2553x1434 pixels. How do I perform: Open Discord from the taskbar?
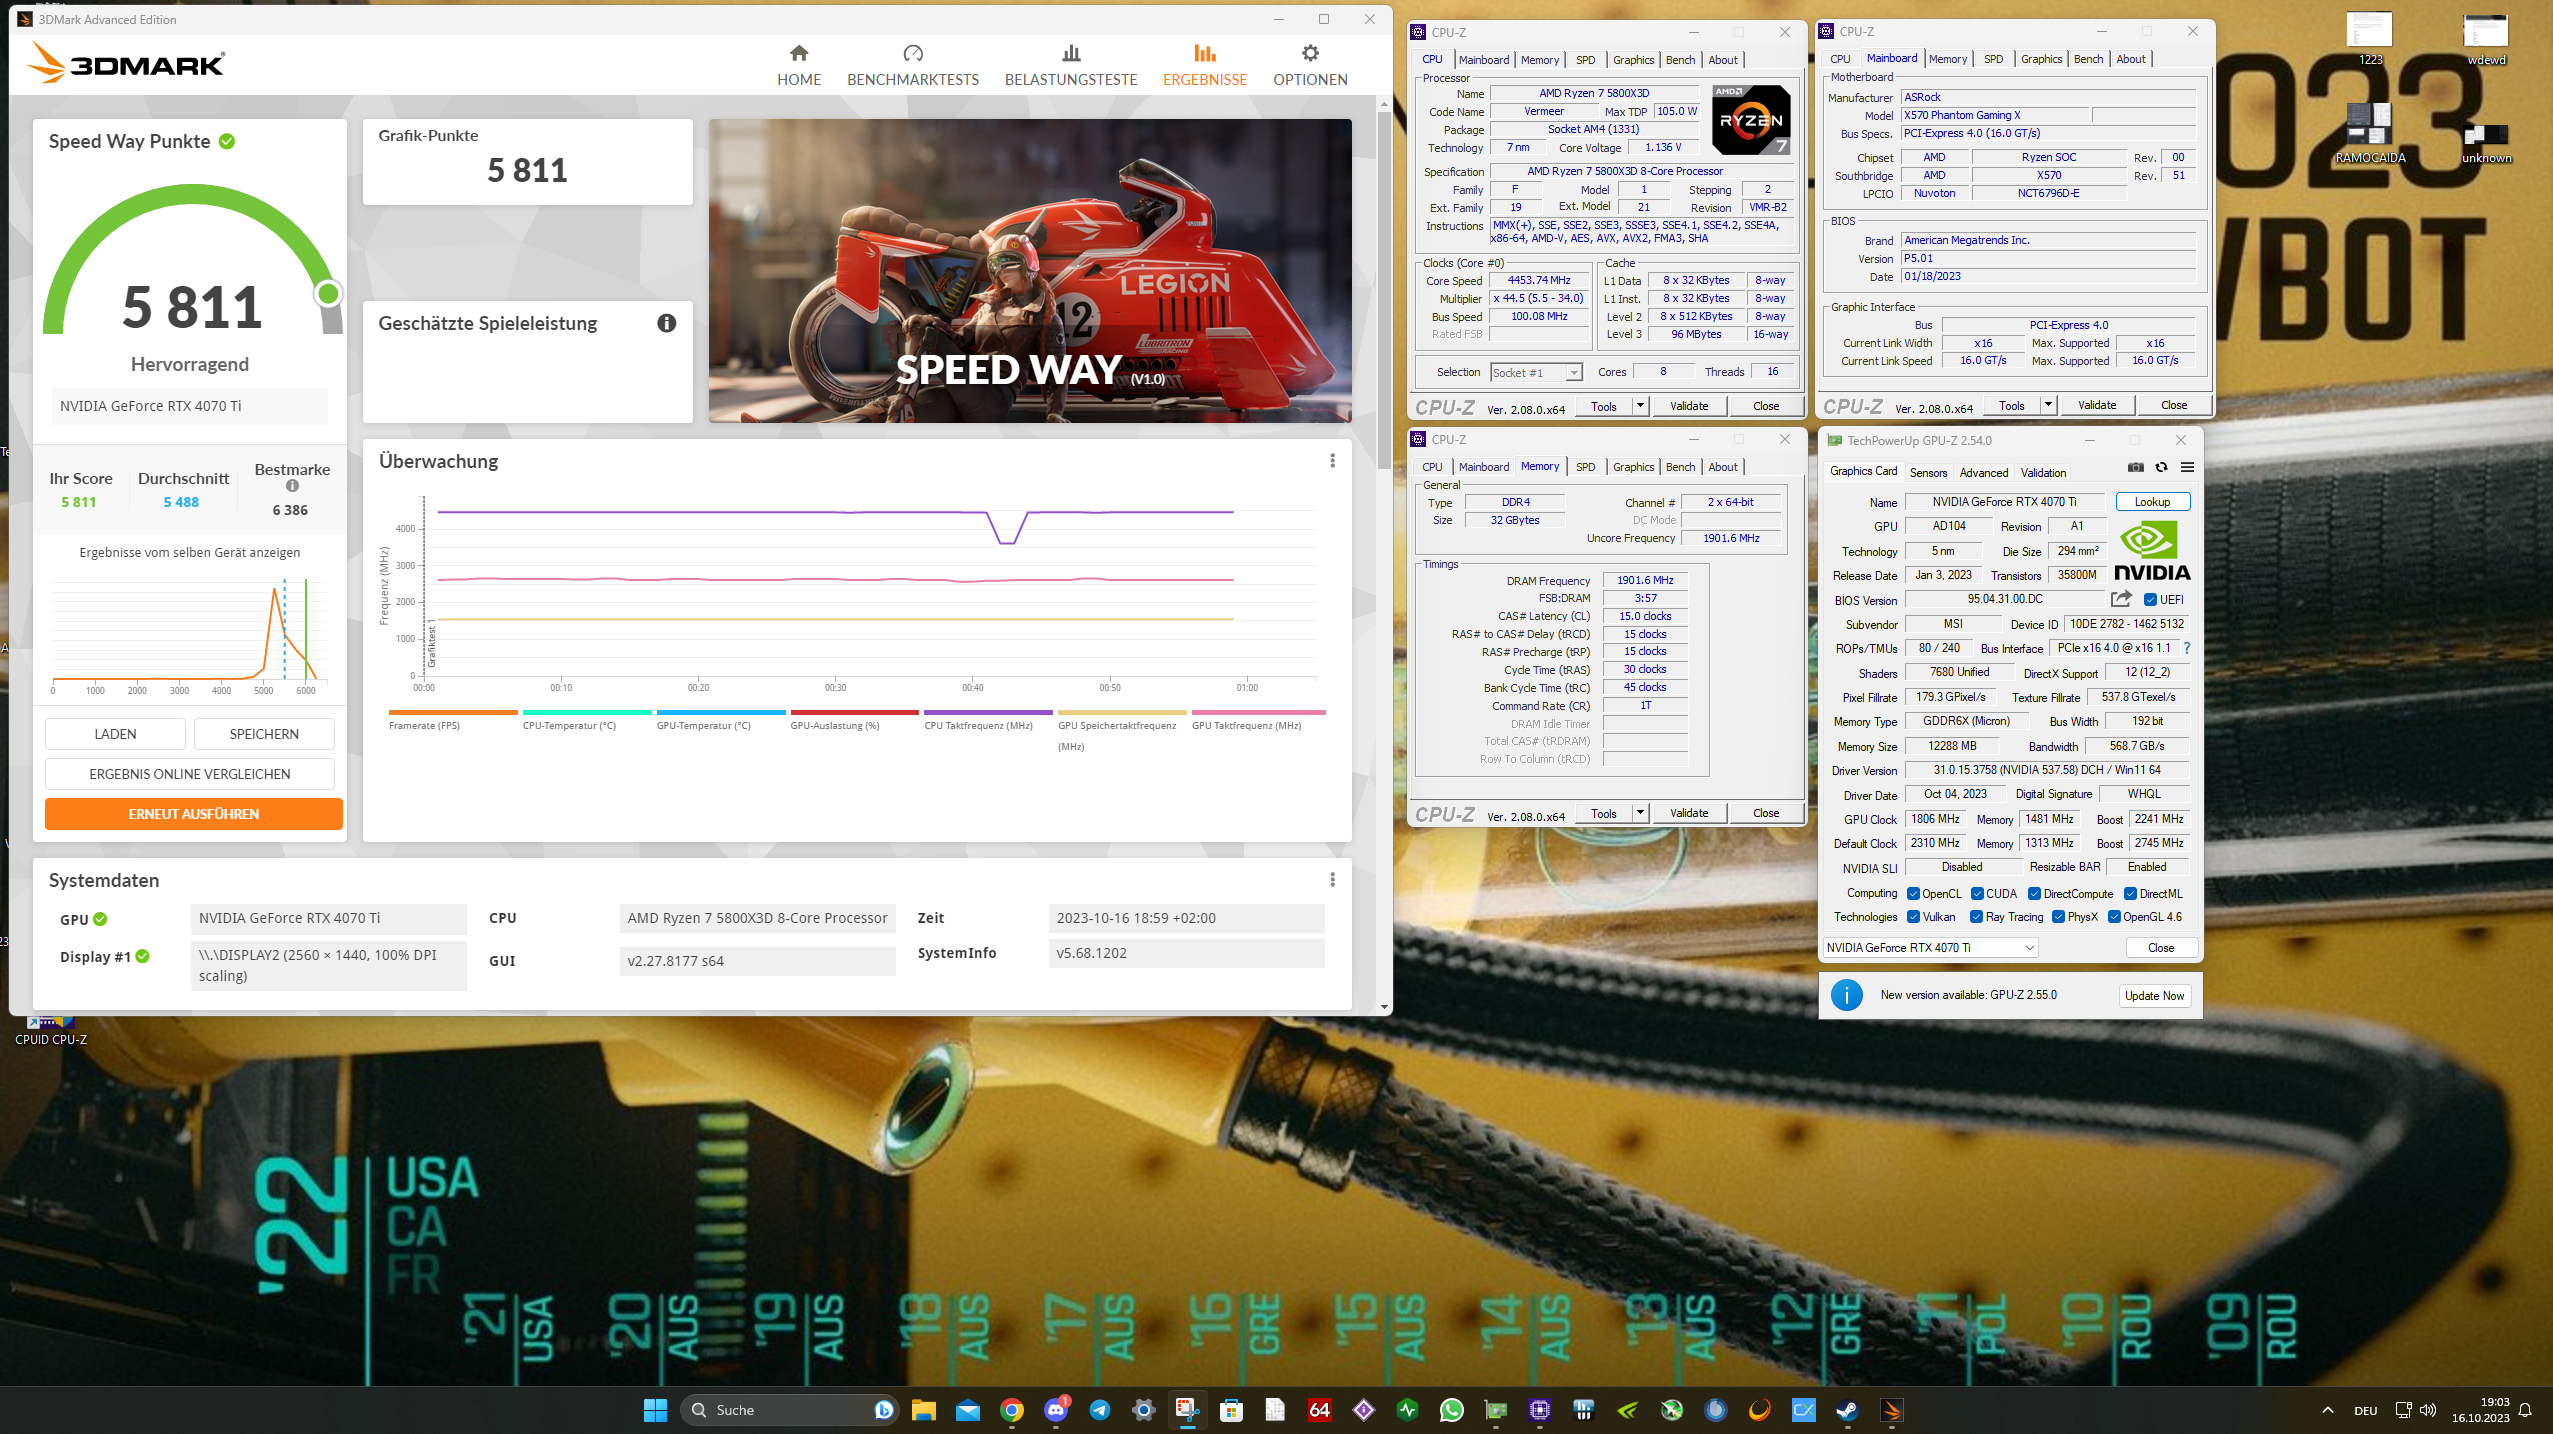[x=1055, y=1410]
